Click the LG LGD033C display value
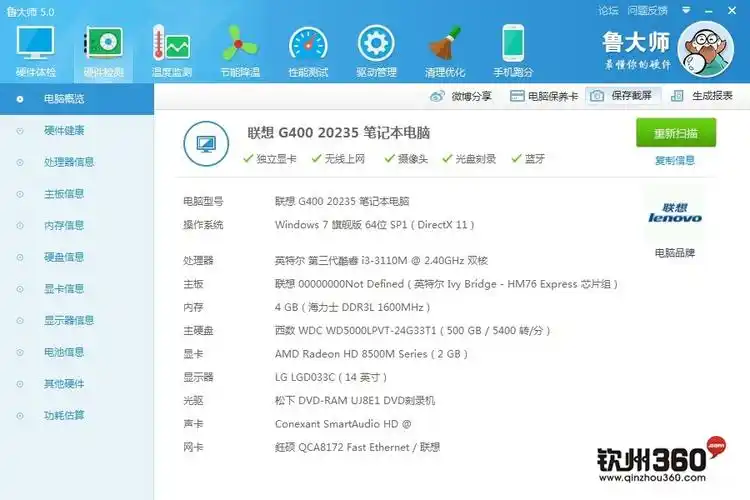The image size is (750, 500). click(x=331, y=378)
